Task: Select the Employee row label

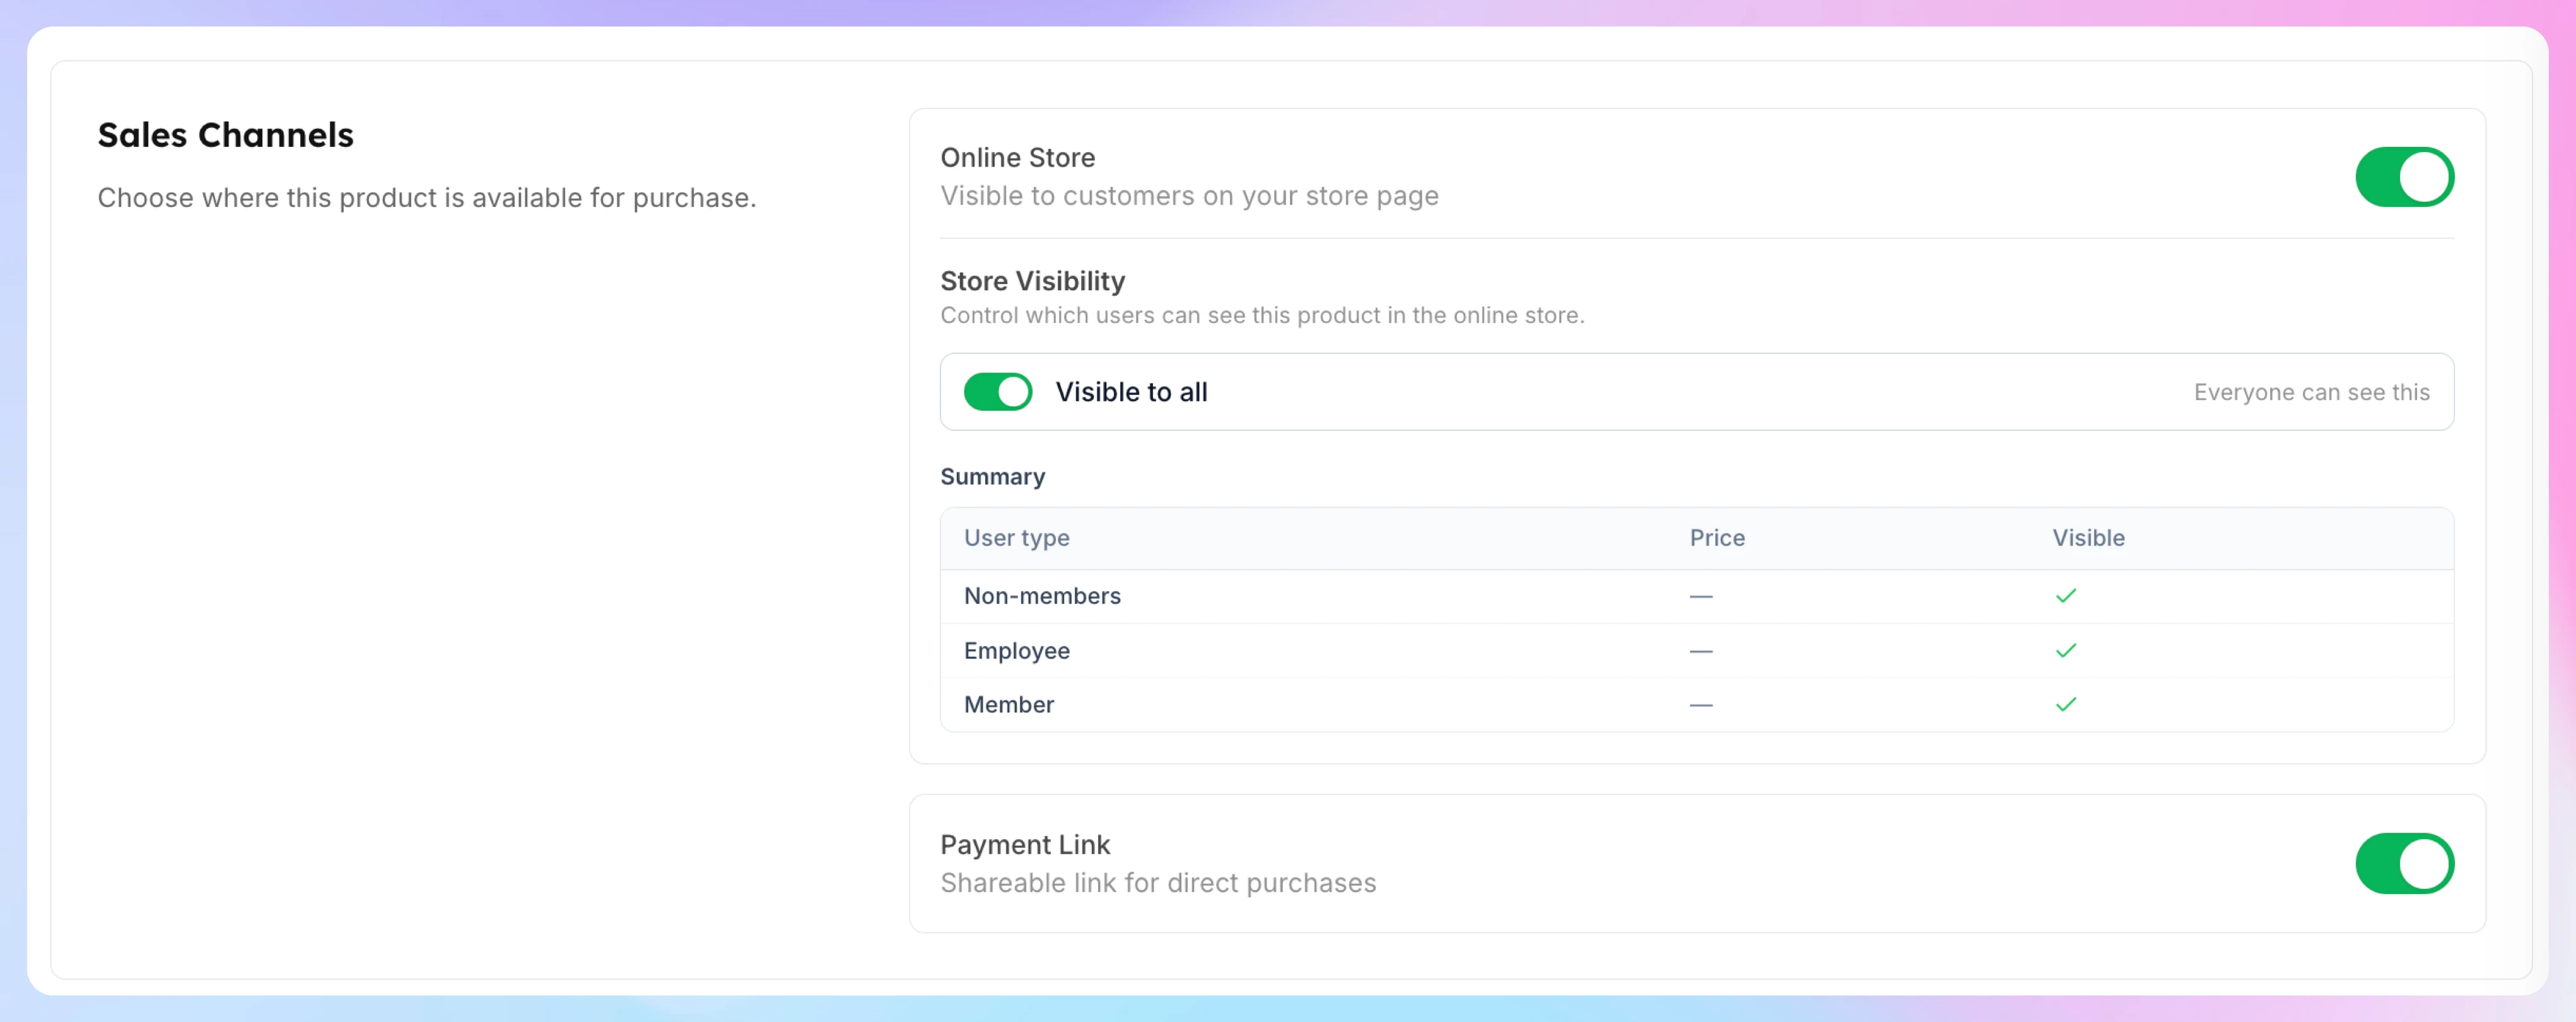Action: [1016, 651]
